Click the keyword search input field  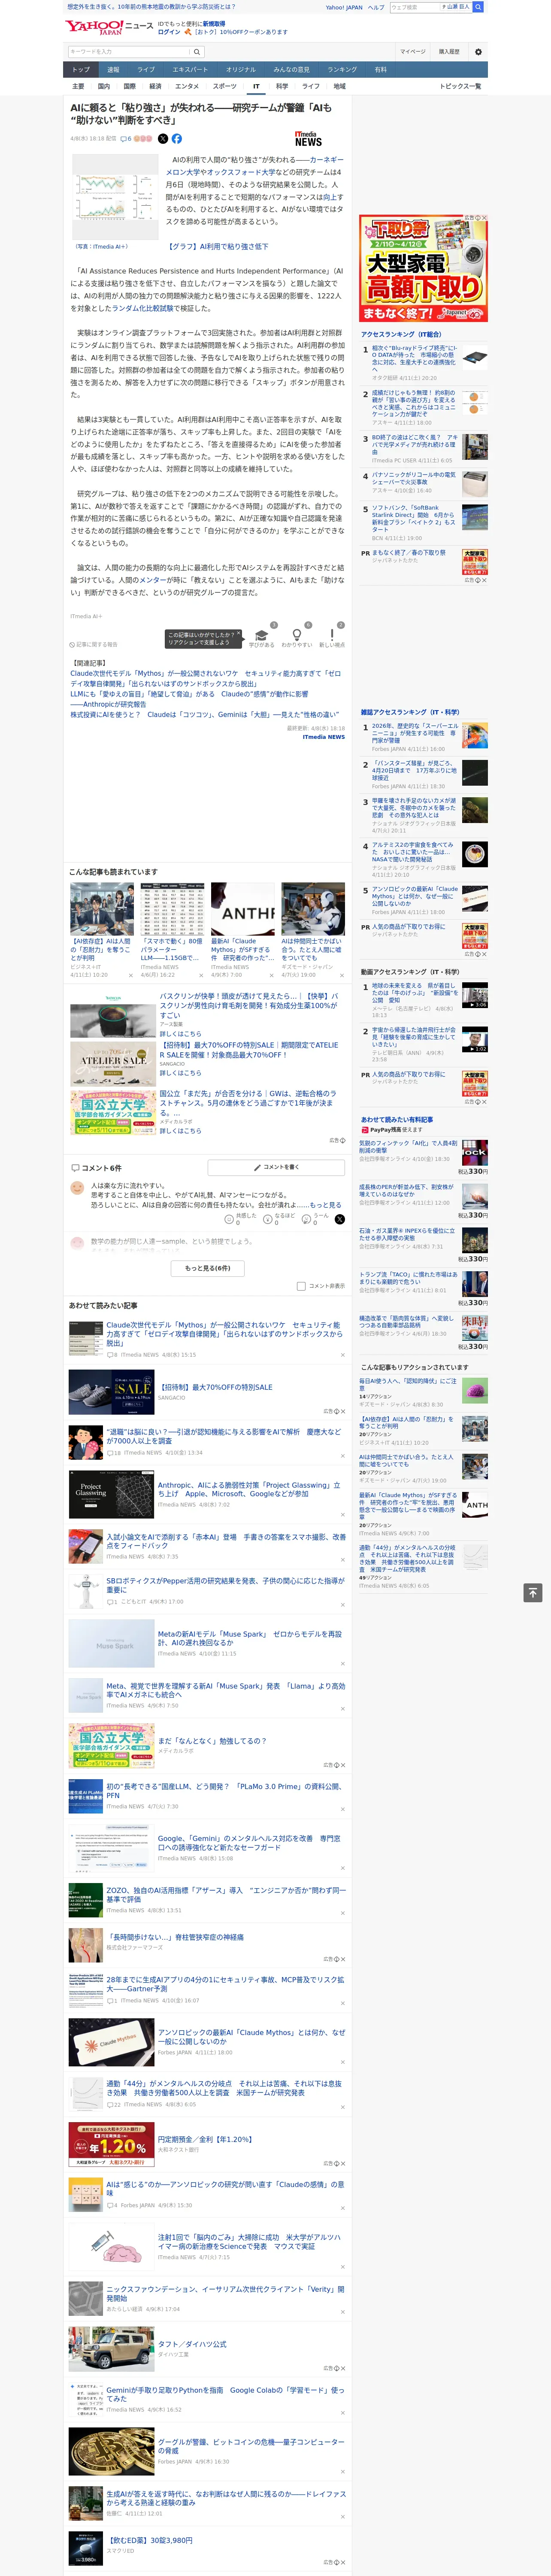[x=129, y=52]
